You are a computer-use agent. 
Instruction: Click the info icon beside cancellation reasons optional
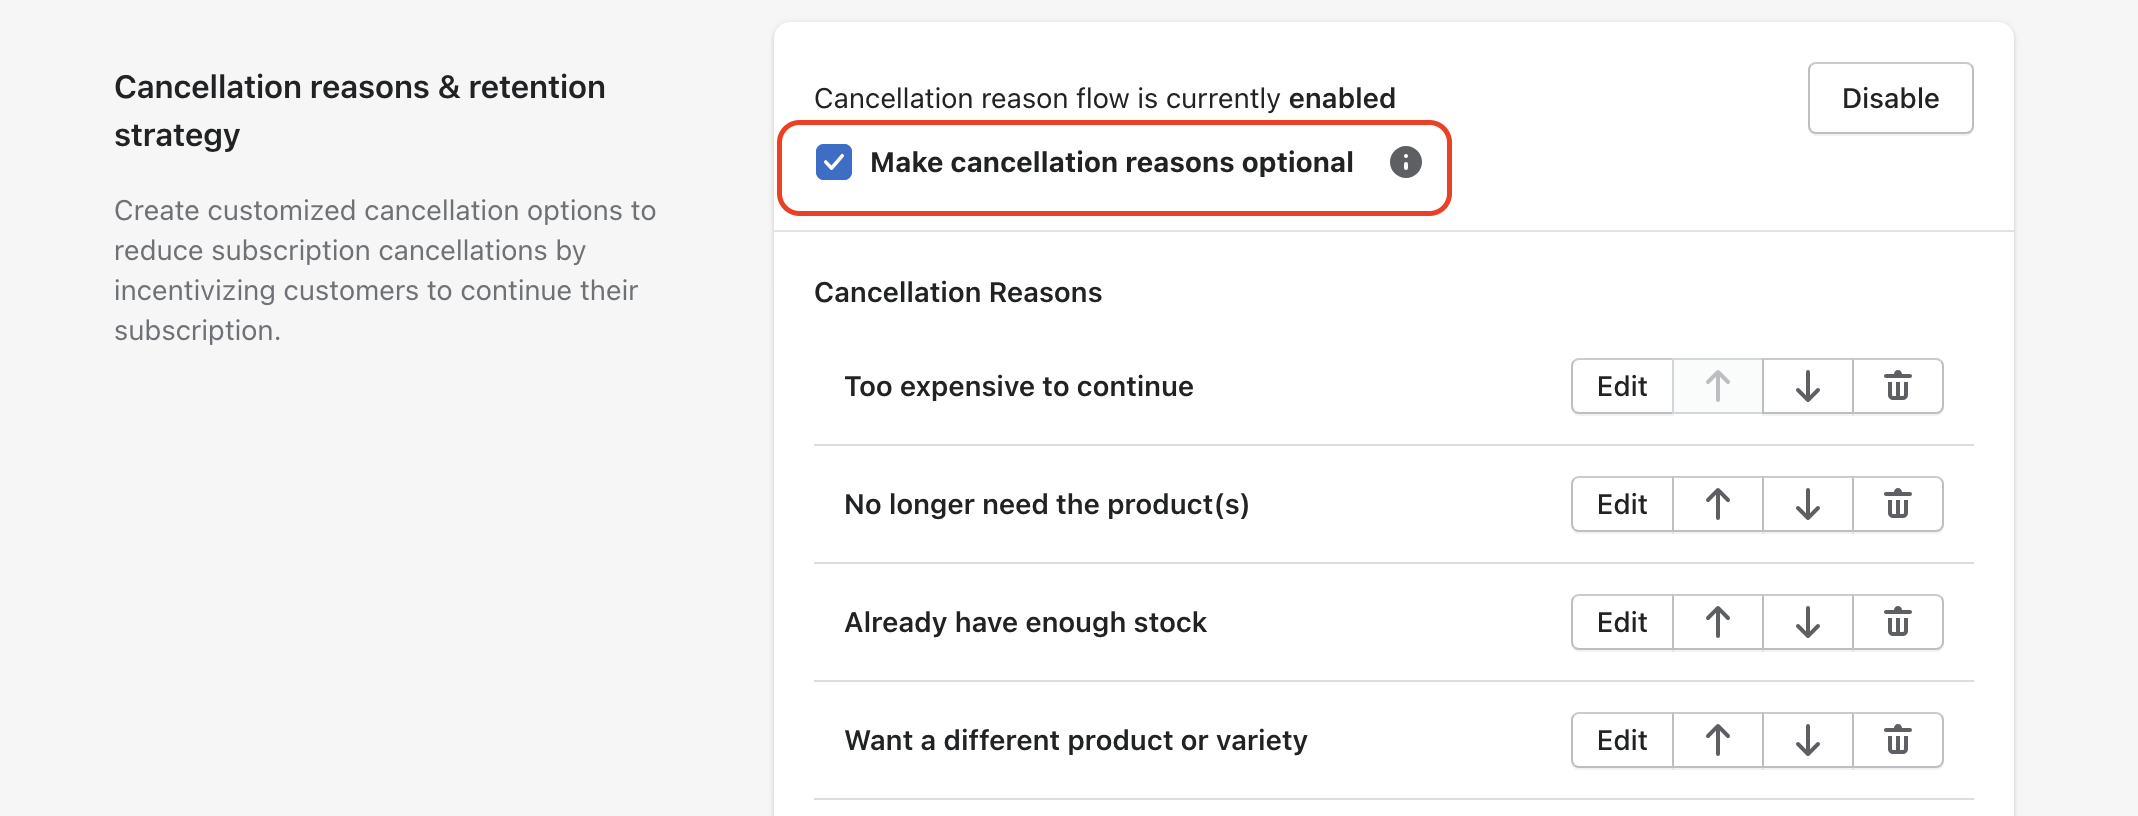click(x=1405, y=162)
